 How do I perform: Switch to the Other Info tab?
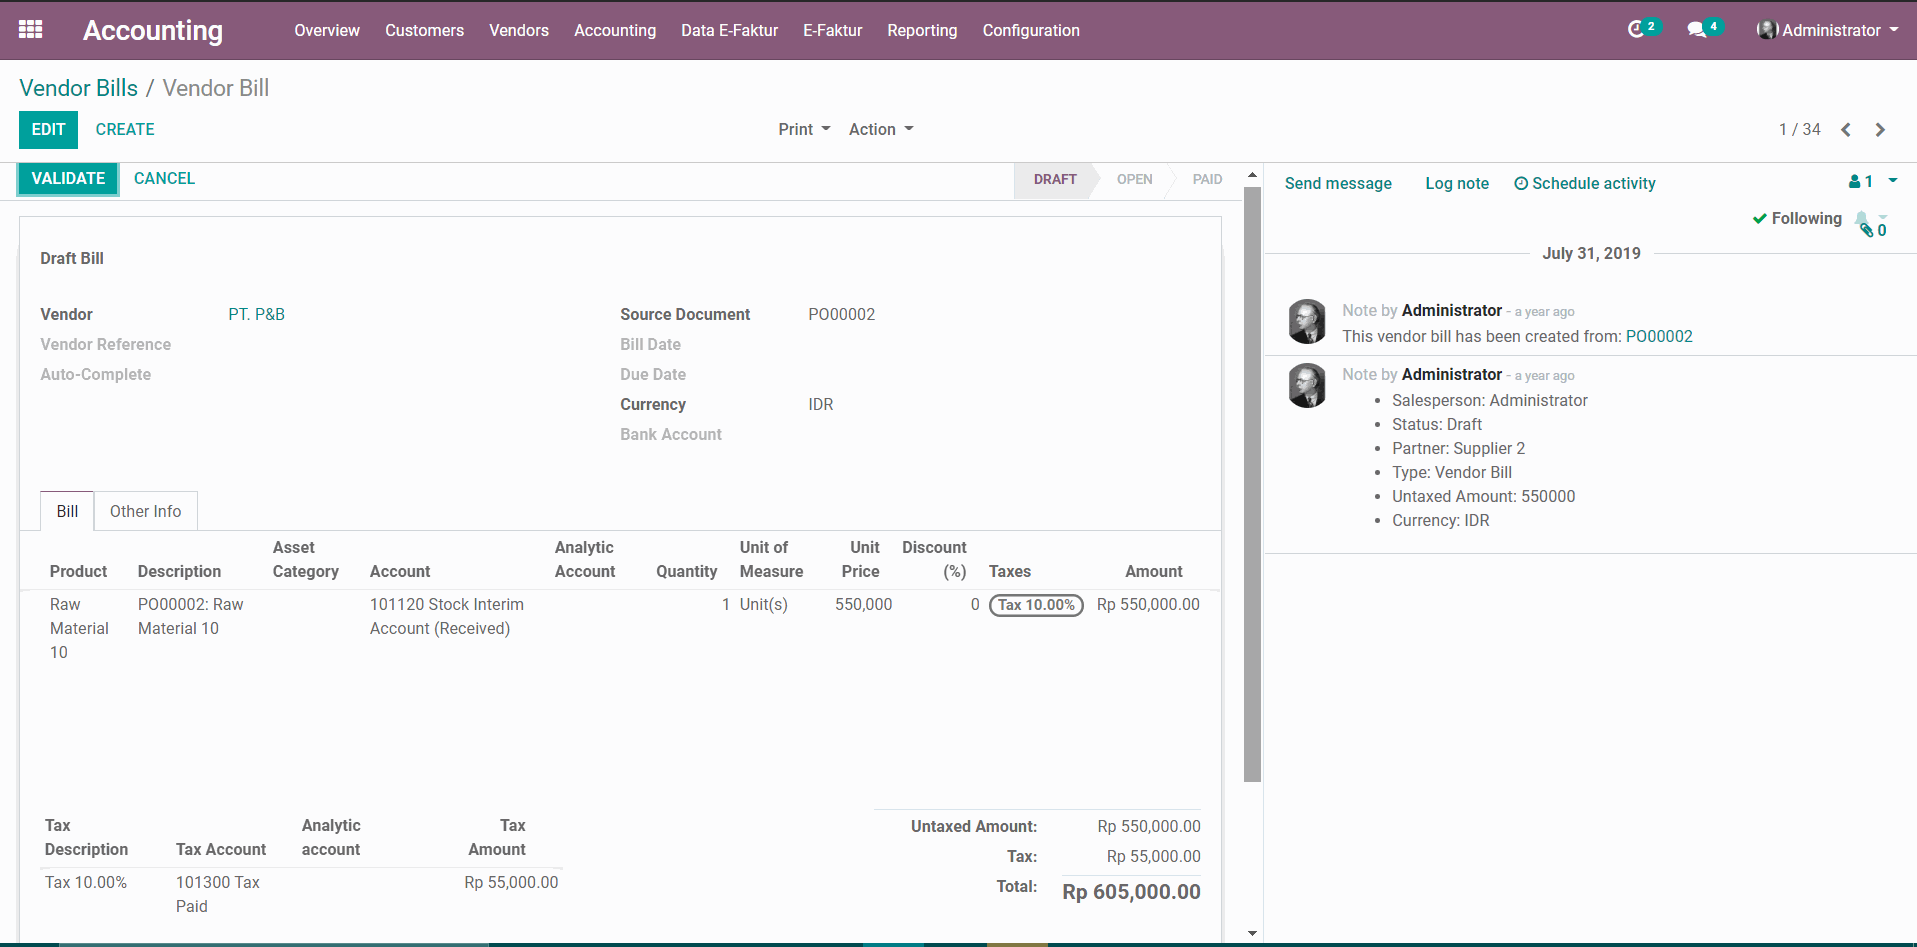[x=145, y=512]
